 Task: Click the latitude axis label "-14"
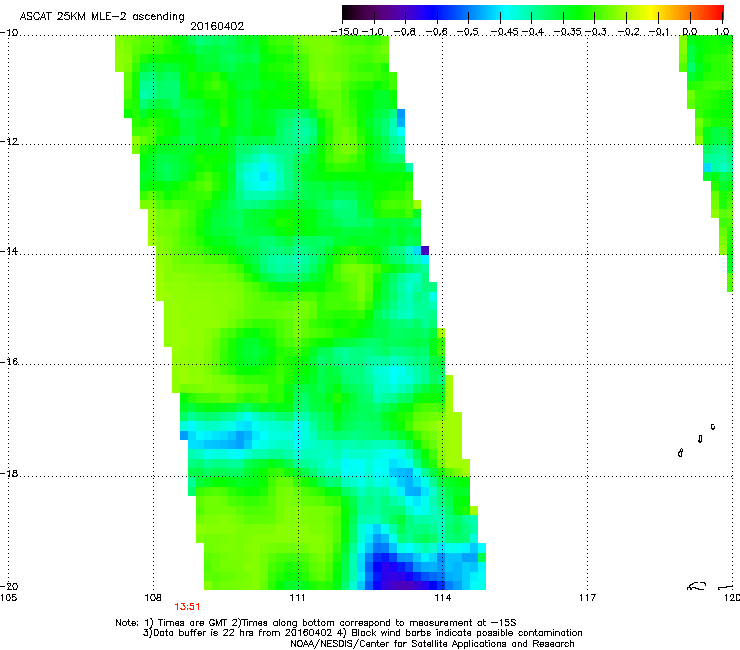click(x=9, y=251)
